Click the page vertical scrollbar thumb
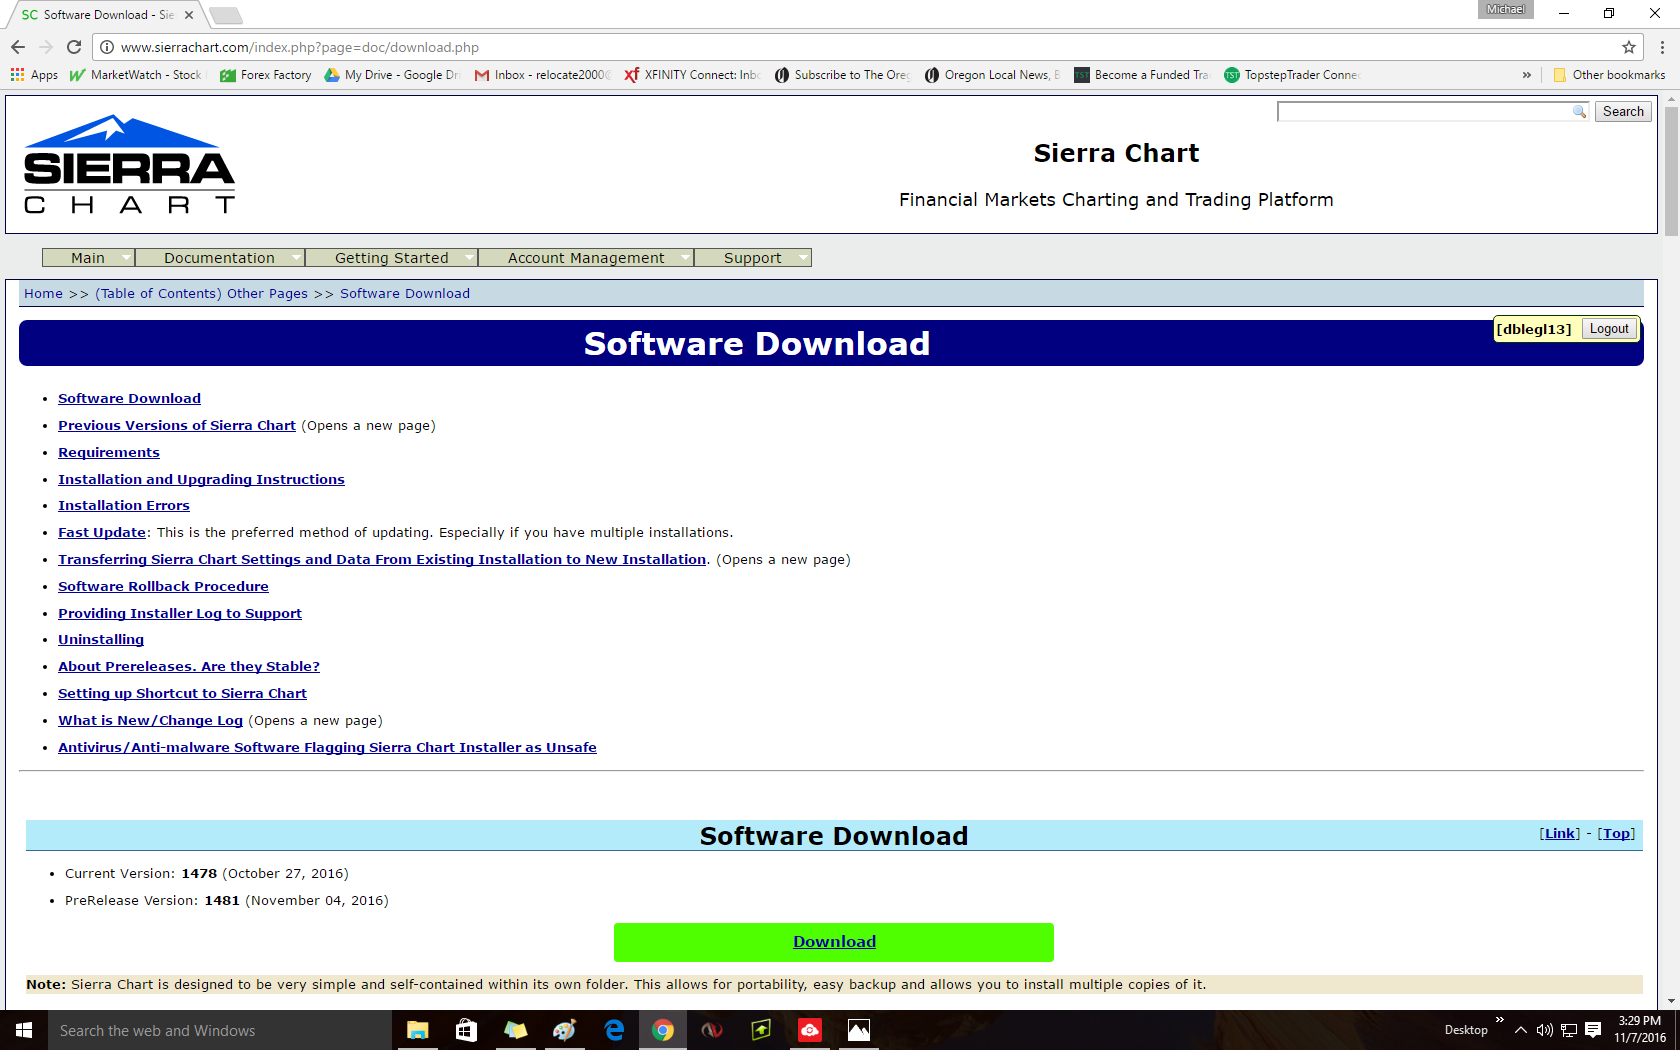Image resolution: width=1680 pixels, height=1050 pixels. [1671, 170]
